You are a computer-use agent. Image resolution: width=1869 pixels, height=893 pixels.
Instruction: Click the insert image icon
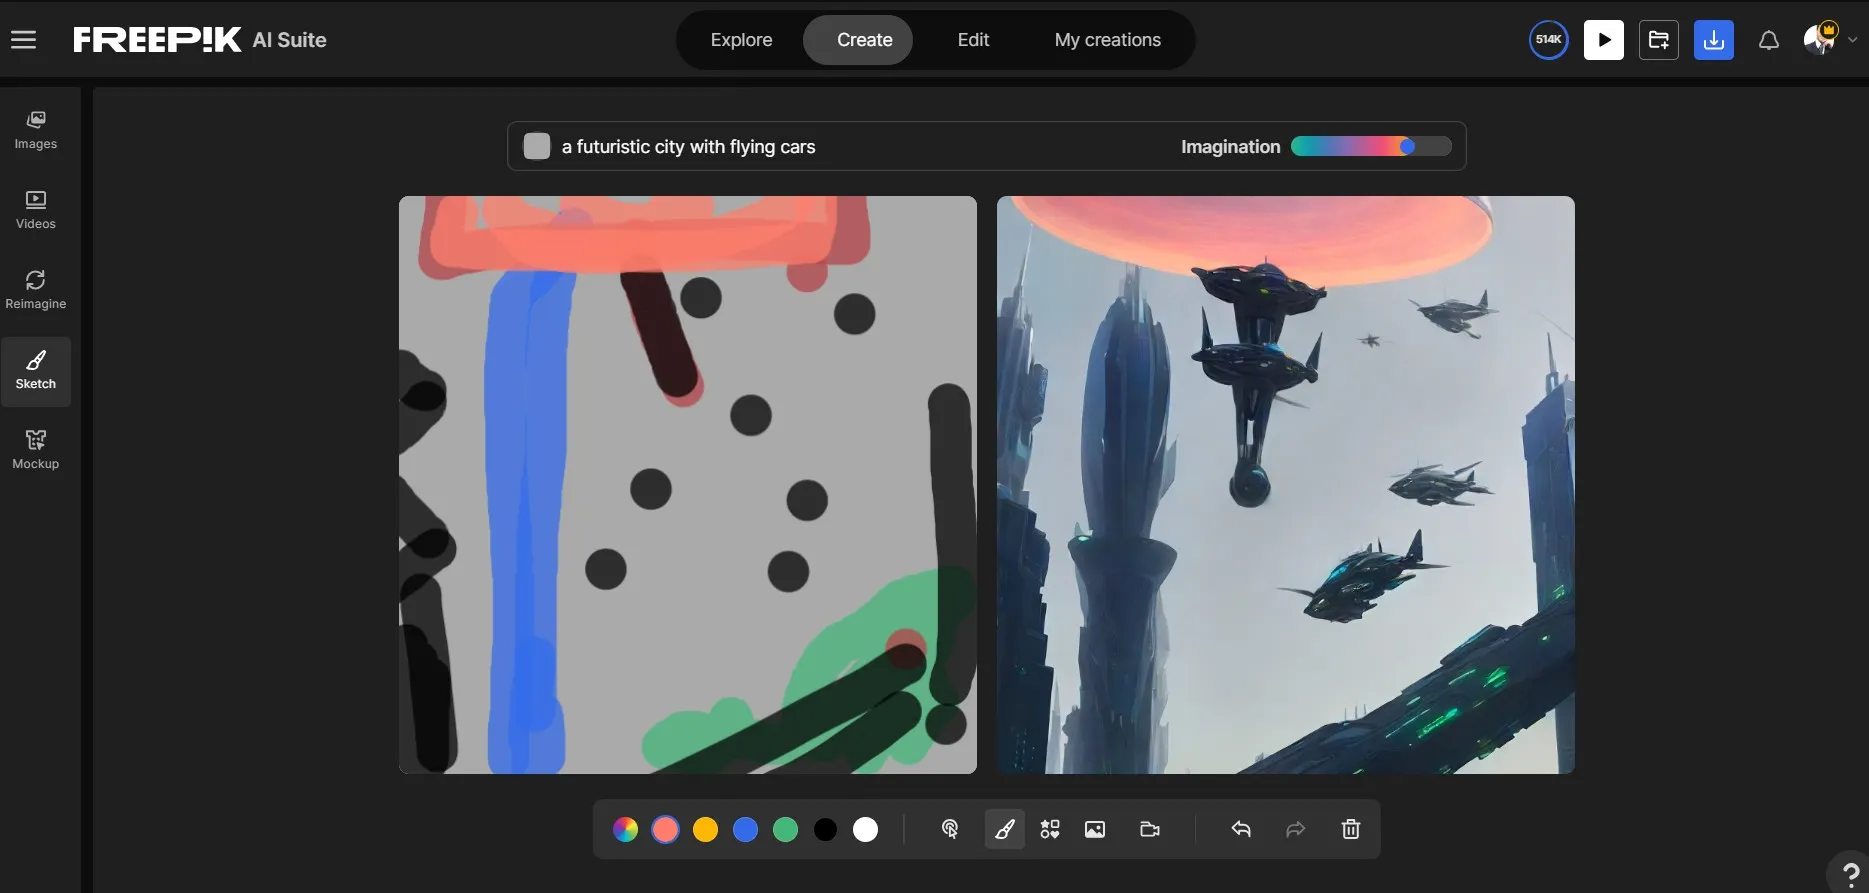1095,829
